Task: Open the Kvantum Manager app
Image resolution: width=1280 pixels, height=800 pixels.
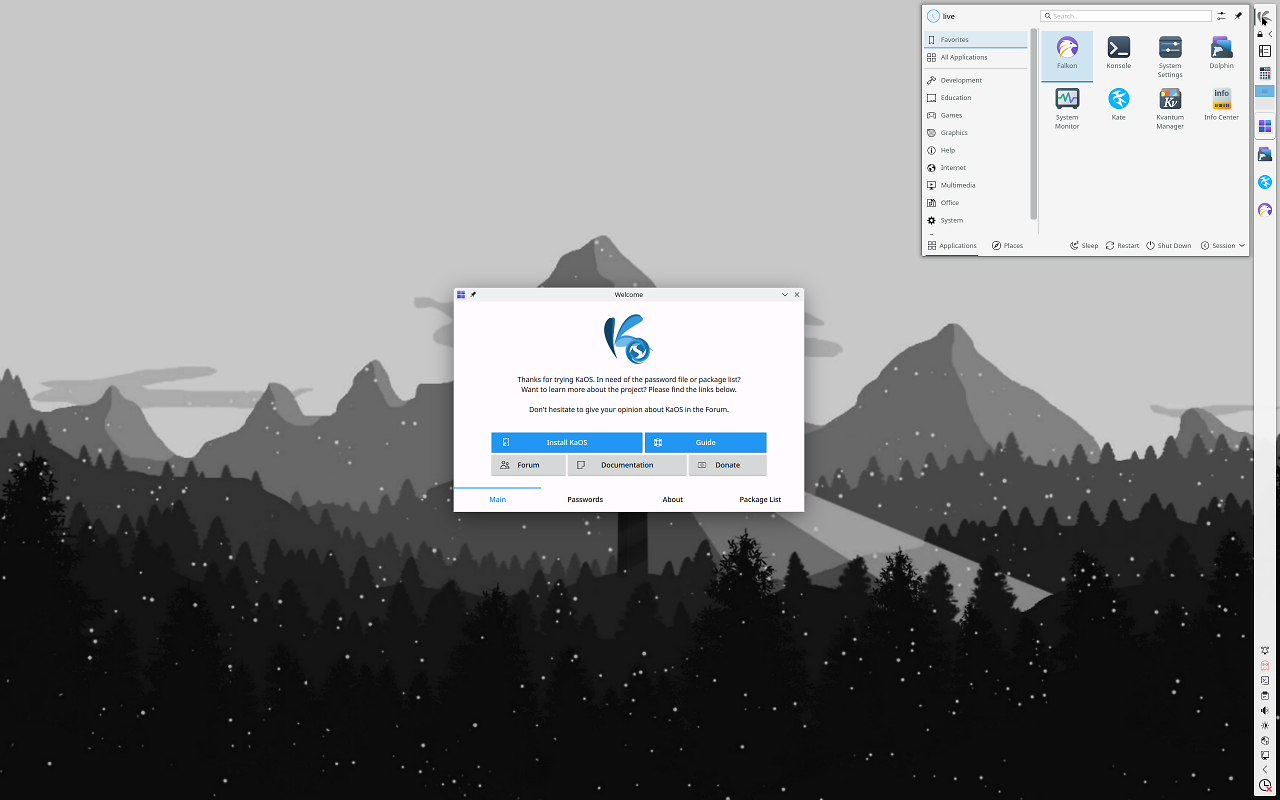Action: coord(1170,108)
